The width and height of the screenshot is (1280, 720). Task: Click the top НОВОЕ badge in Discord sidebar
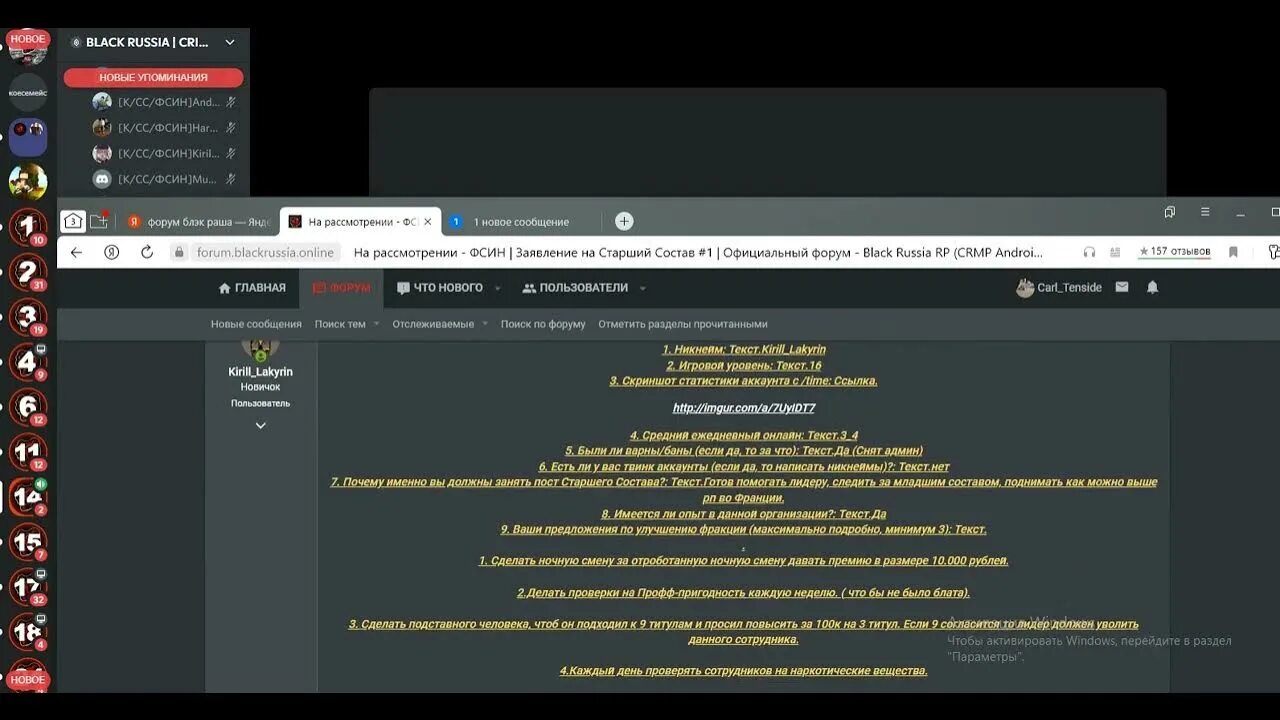[x=28, y=38]
